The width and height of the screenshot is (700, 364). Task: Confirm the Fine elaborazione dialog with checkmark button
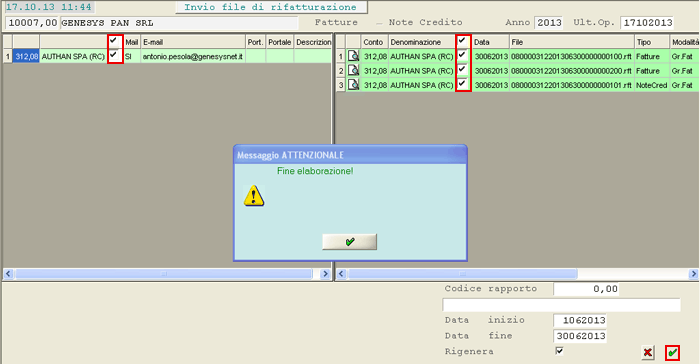click(x=350, y=242)
